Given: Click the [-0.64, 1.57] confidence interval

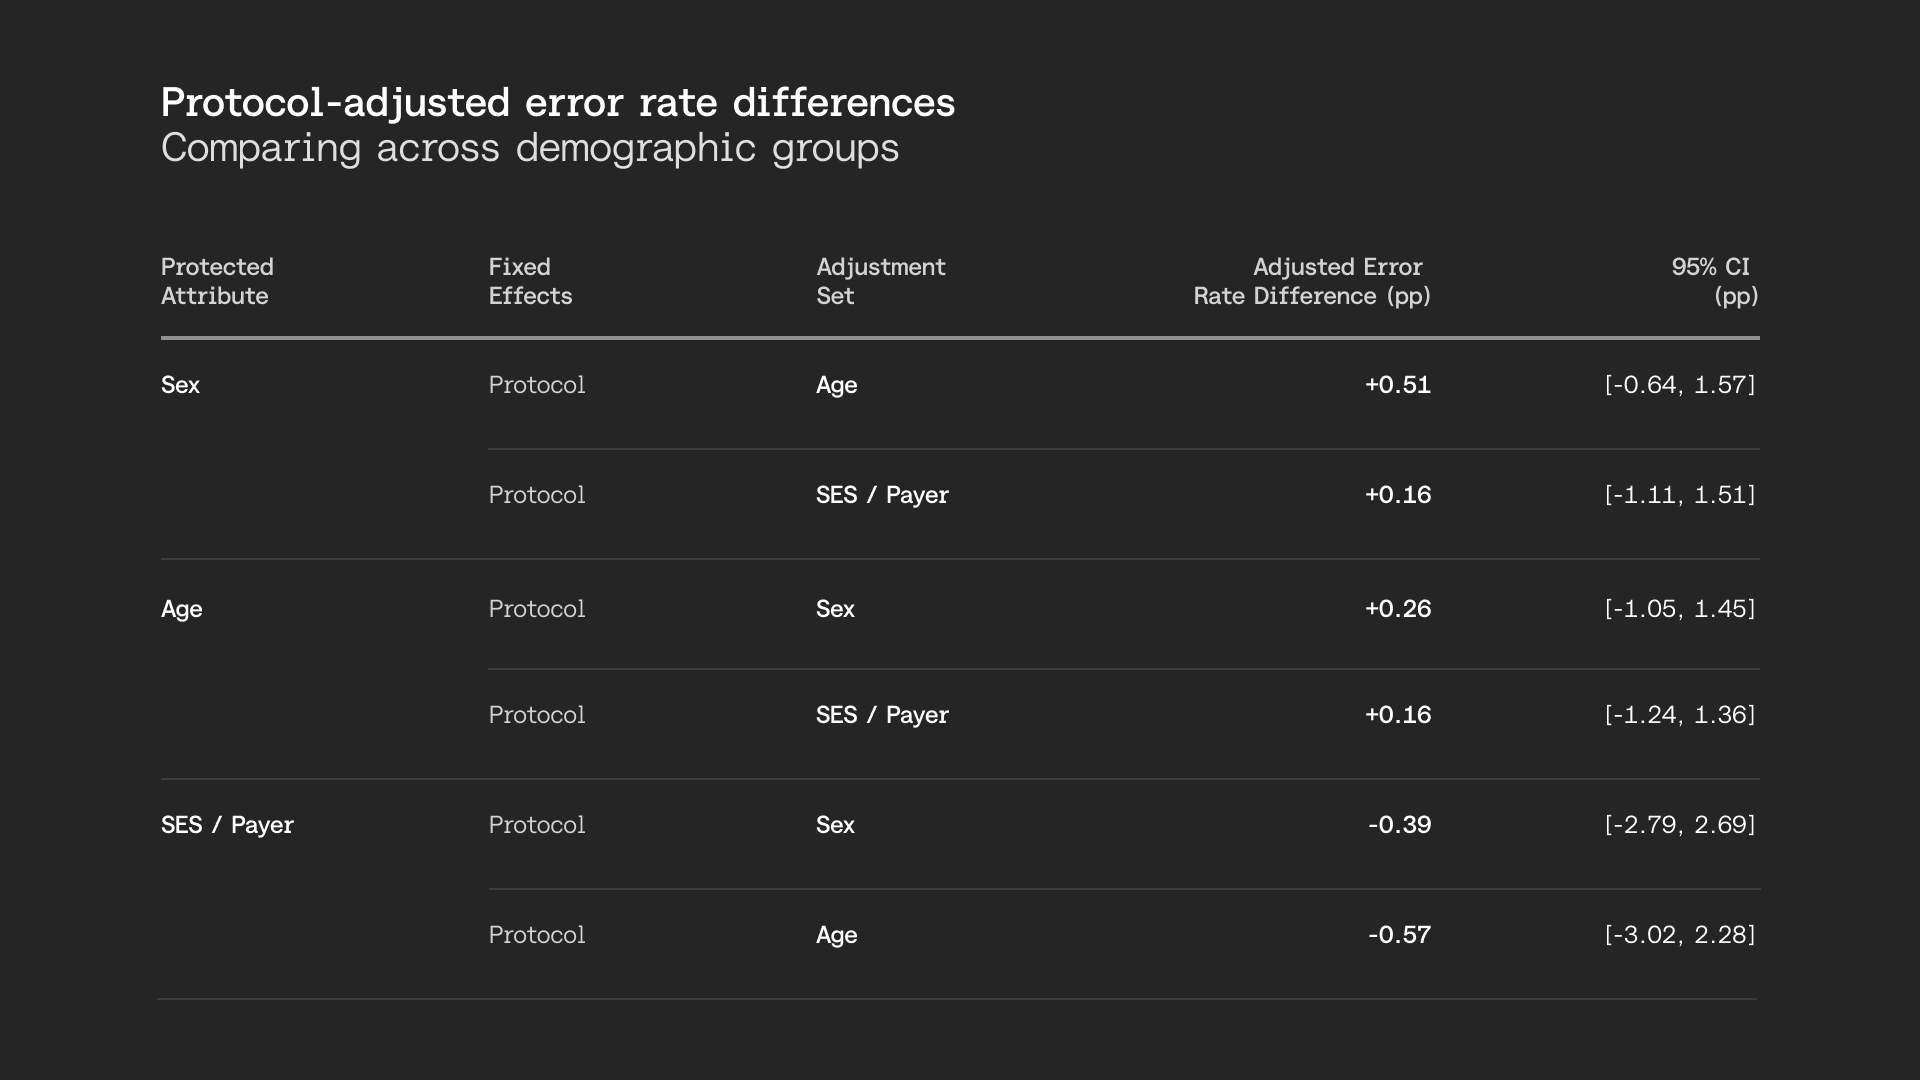Looking at the screenshot, I should click(x=1680, y=385).
